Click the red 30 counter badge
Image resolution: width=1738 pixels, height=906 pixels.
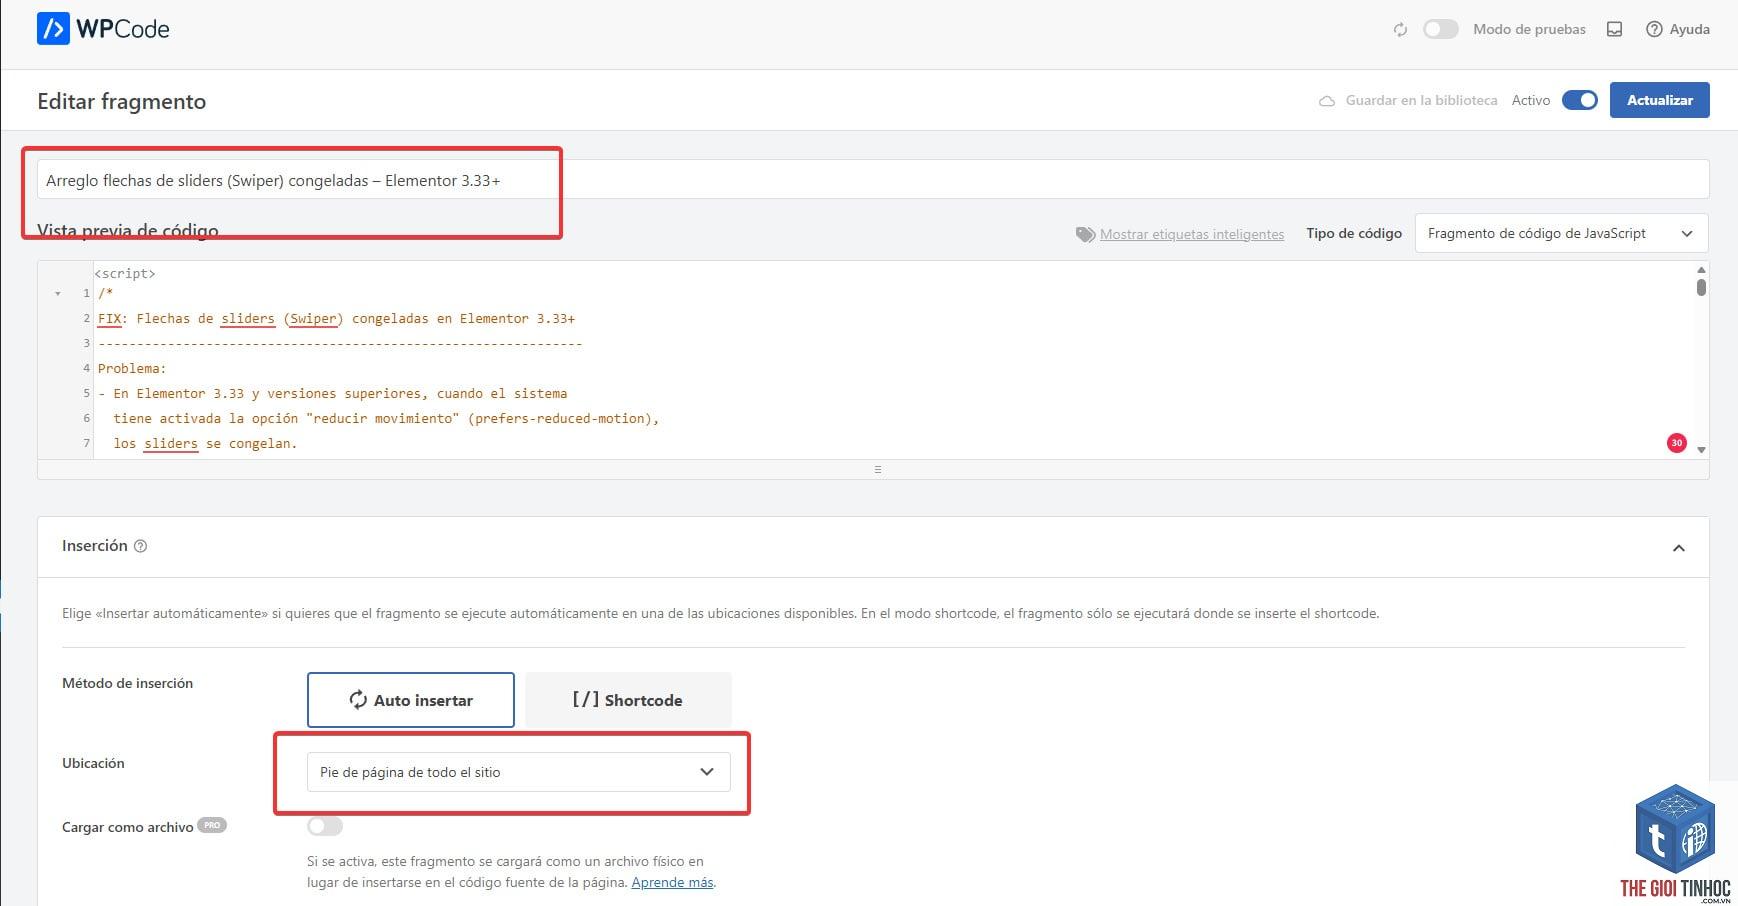[1677, 443]
